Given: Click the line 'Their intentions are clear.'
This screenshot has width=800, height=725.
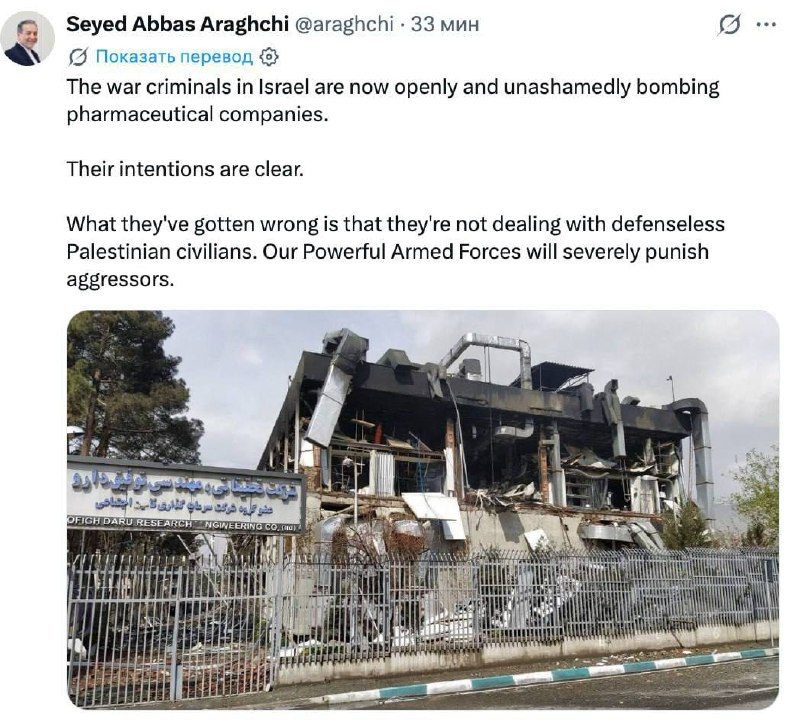Looking at the screenshot, I should 185,169.
